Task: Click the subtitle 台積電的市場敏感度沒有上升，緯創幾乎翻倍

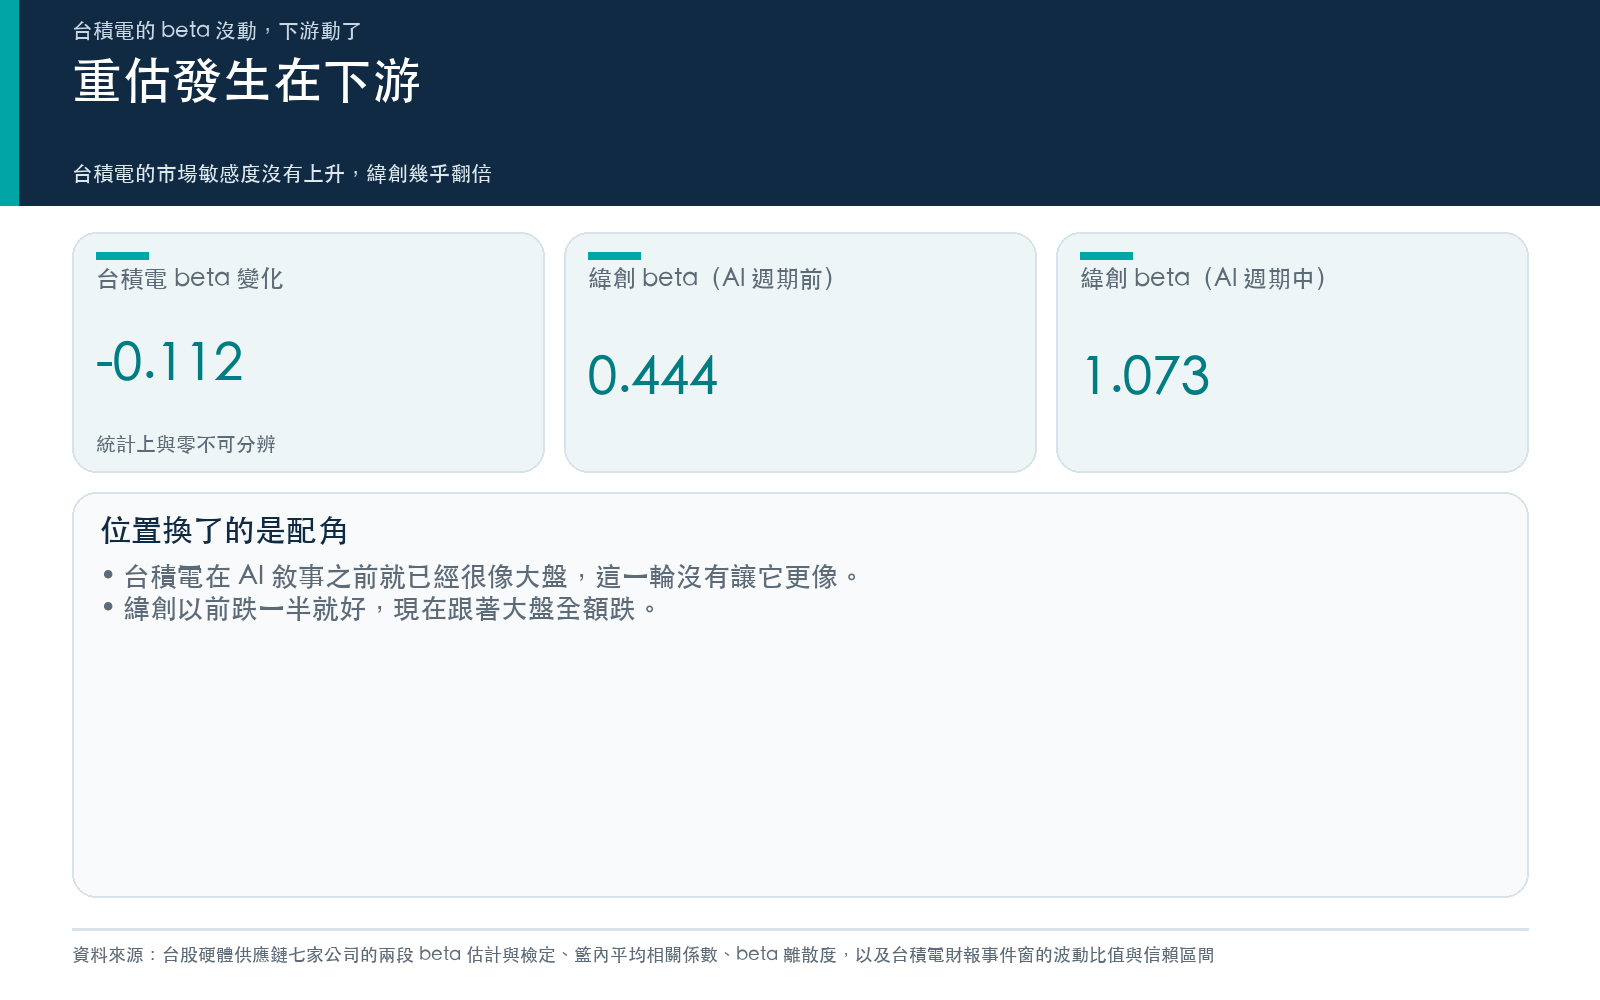Action: click(x=282, y=174)
